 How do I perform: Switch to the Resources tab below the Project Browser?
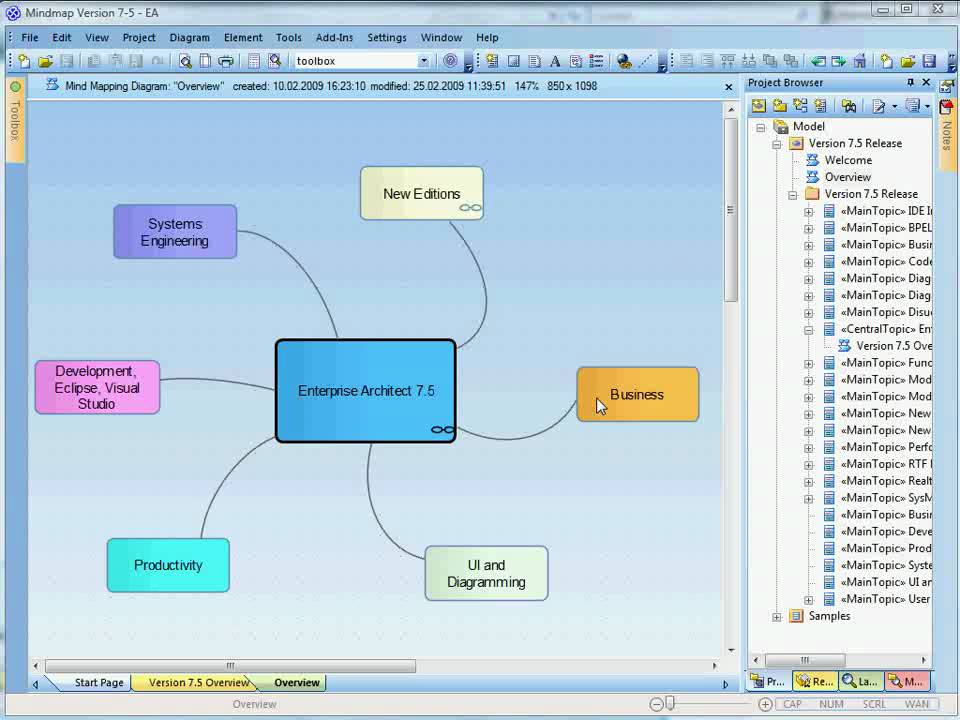coord(814,681)
